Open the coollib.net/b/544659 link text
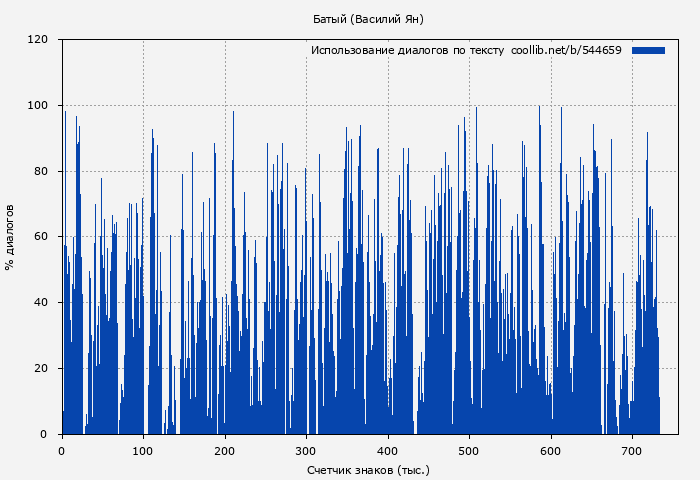Screen dimensions: 700x480 click(566, 50)
